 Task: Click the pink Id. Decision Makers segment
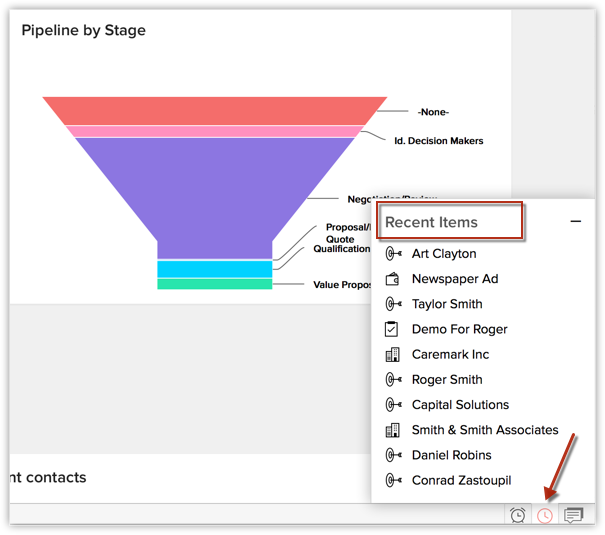pos(215,131)
